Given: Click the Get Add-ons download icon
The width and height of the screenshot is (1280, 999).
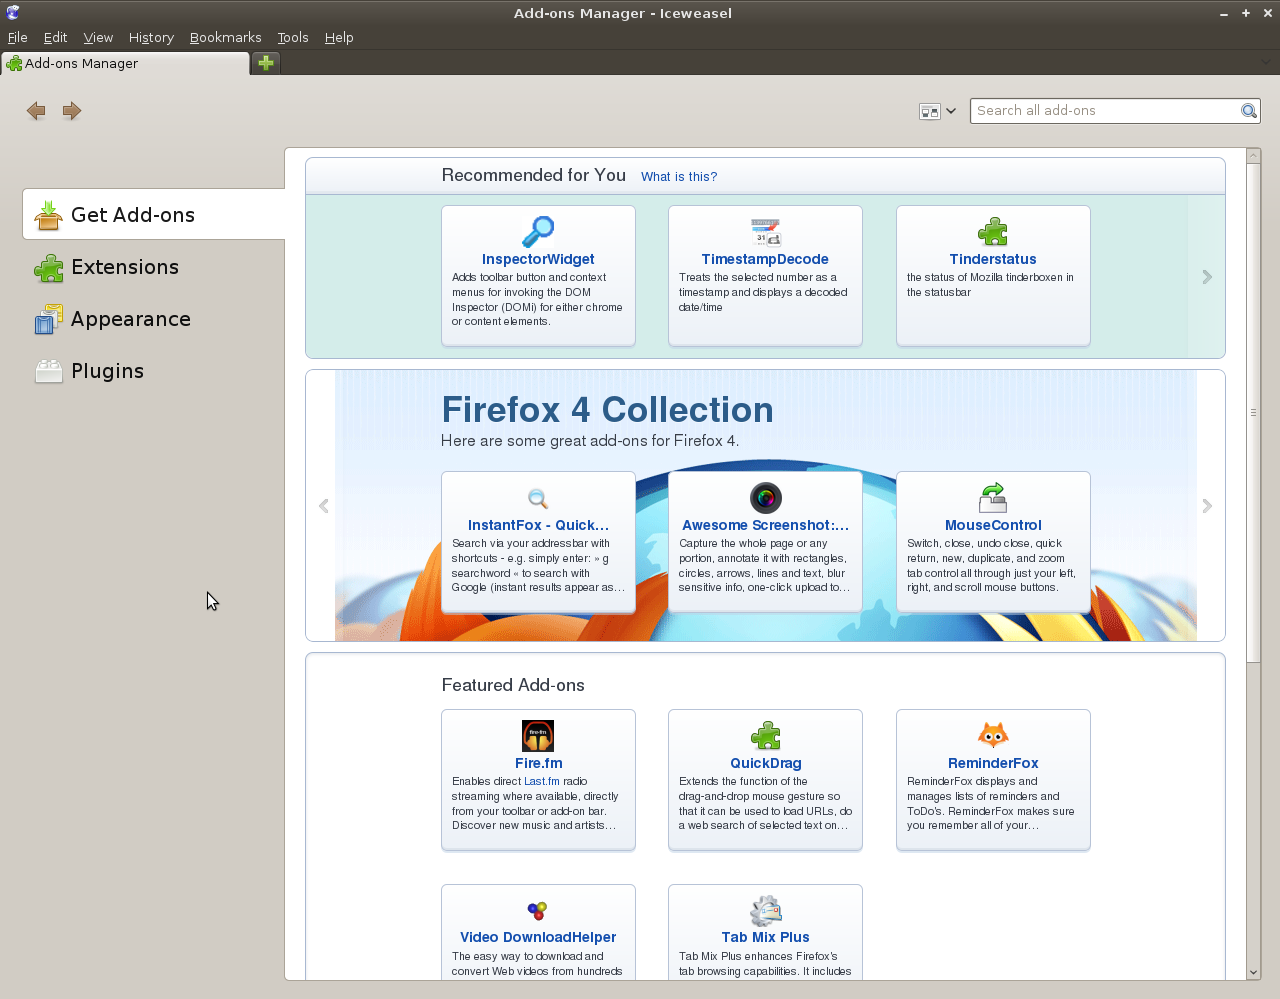Looking at the screenshot, I should 48,215.
